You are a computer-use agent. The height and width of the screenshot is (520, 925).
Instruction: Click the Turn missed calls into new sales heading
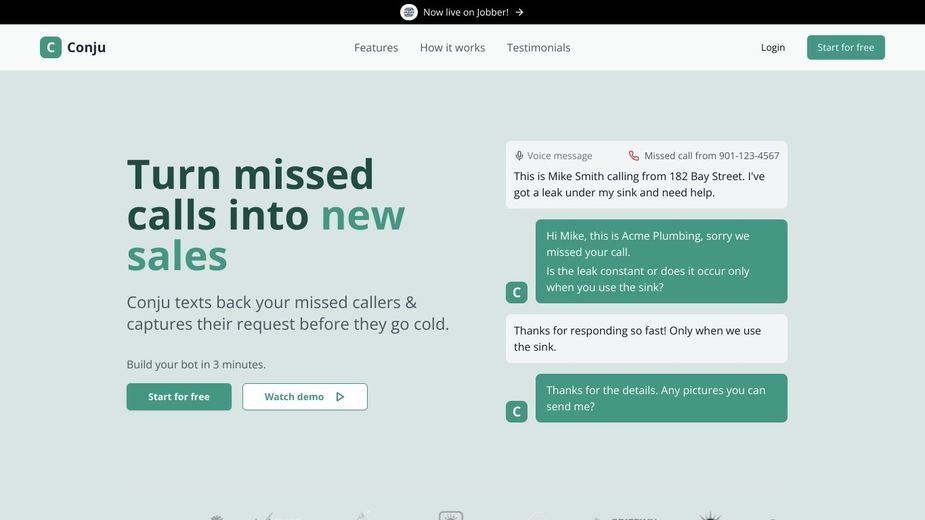[266, 215]
